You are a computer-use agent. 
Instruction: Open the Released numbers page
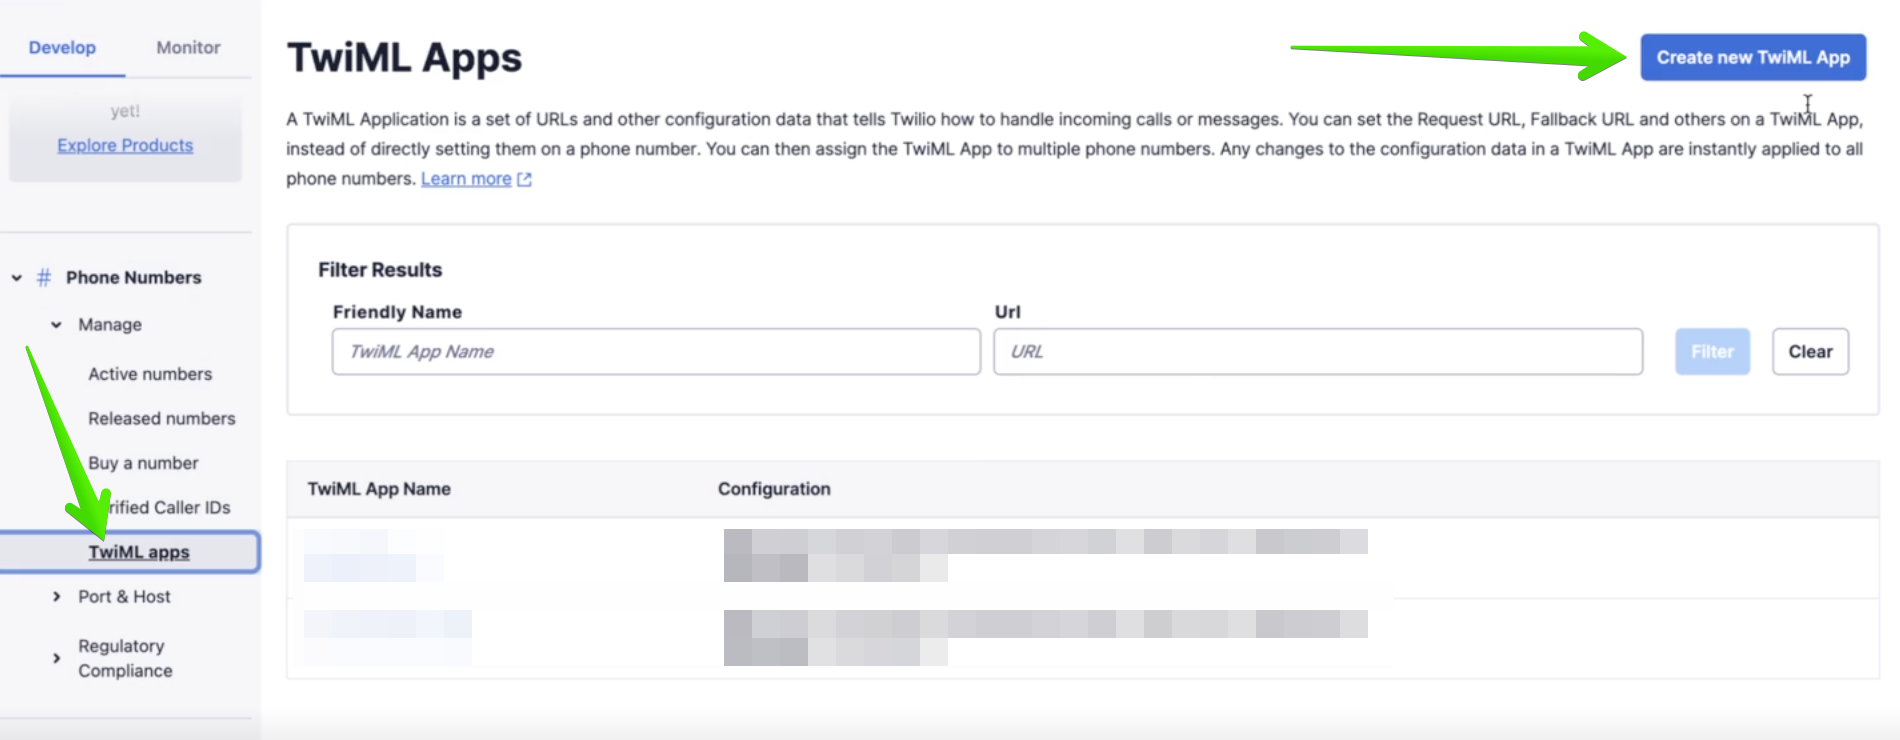click(x=161, y=418)
